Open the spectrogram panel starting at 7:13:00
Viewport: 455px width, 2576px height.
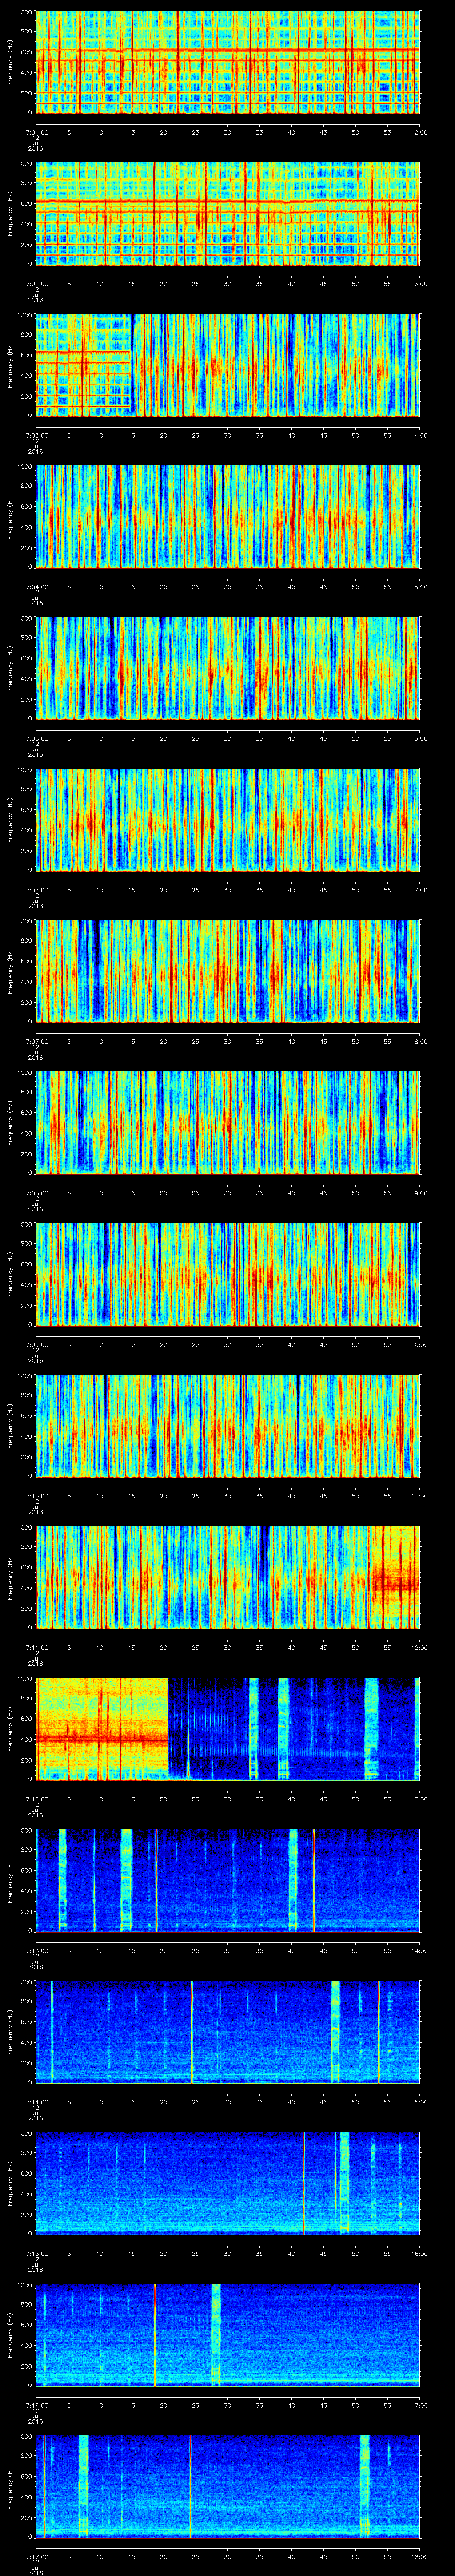[x=228, y=1880]
